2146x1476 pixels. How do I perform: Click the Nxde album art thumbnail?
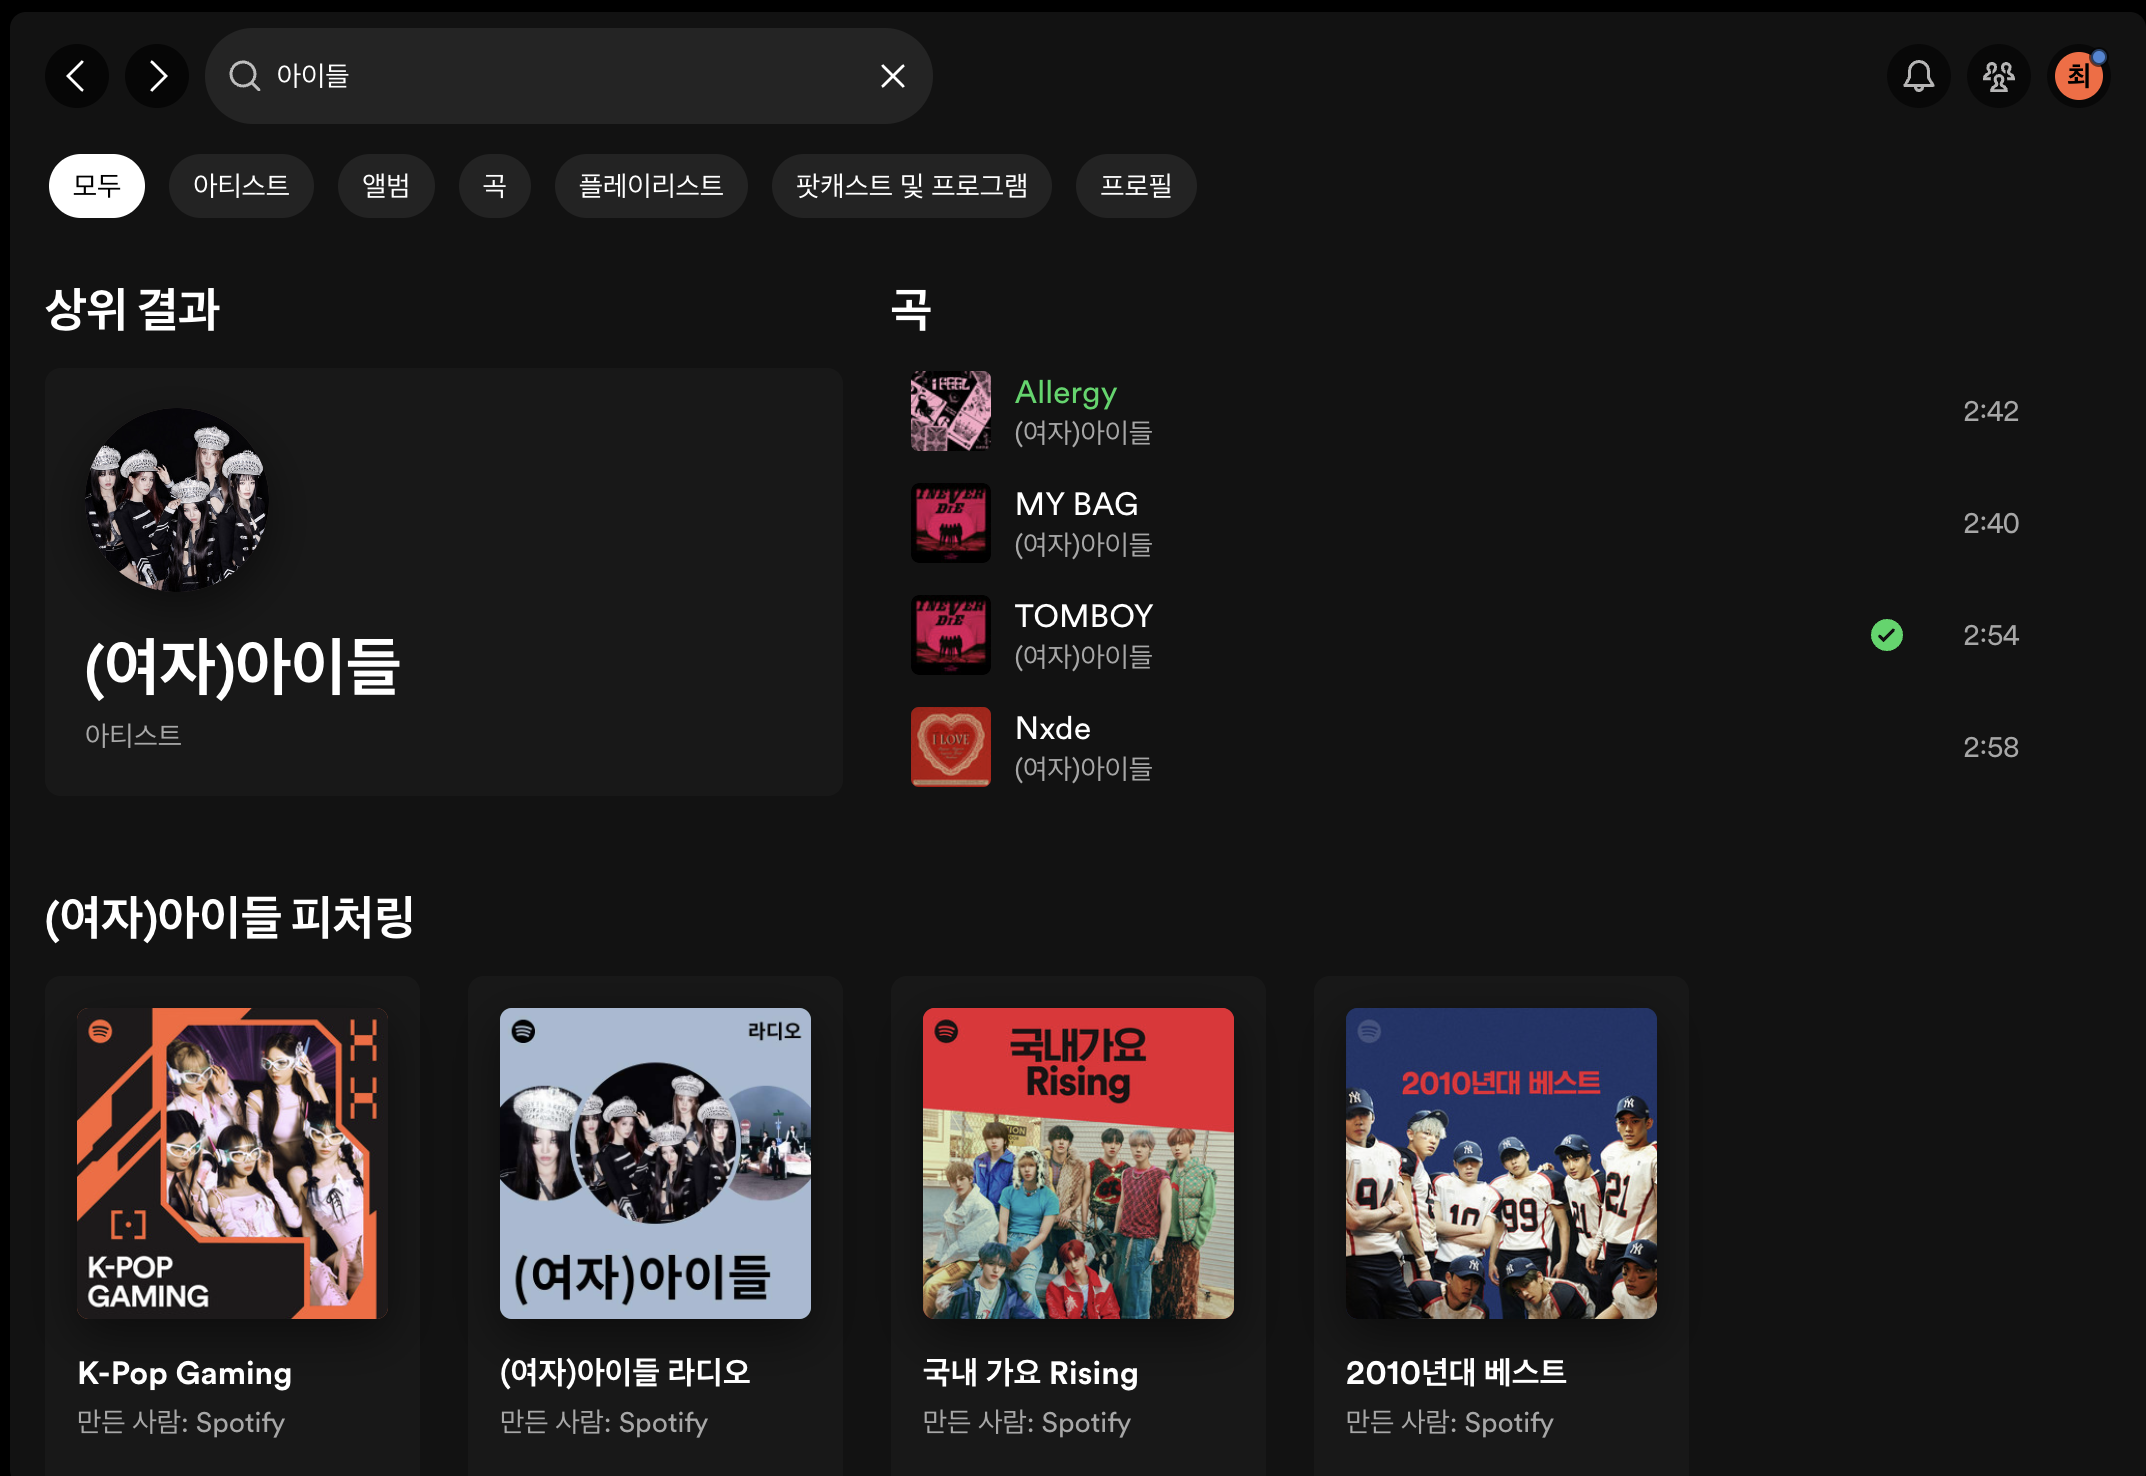point(951,747)
